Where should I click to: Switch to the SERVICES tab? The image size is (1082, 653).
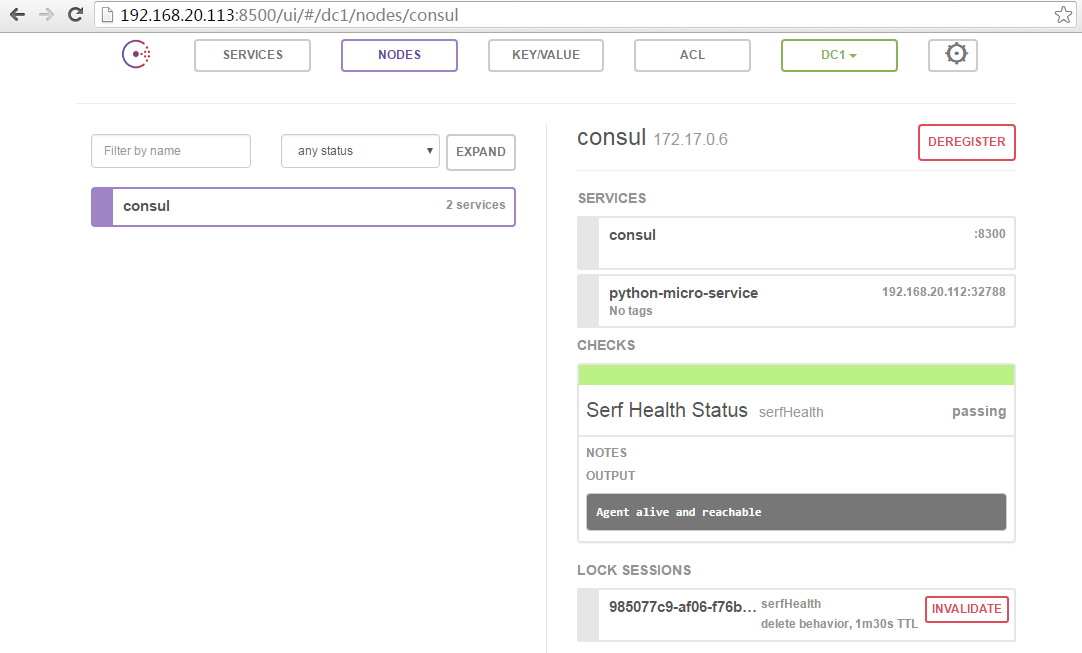coord(252,55)
